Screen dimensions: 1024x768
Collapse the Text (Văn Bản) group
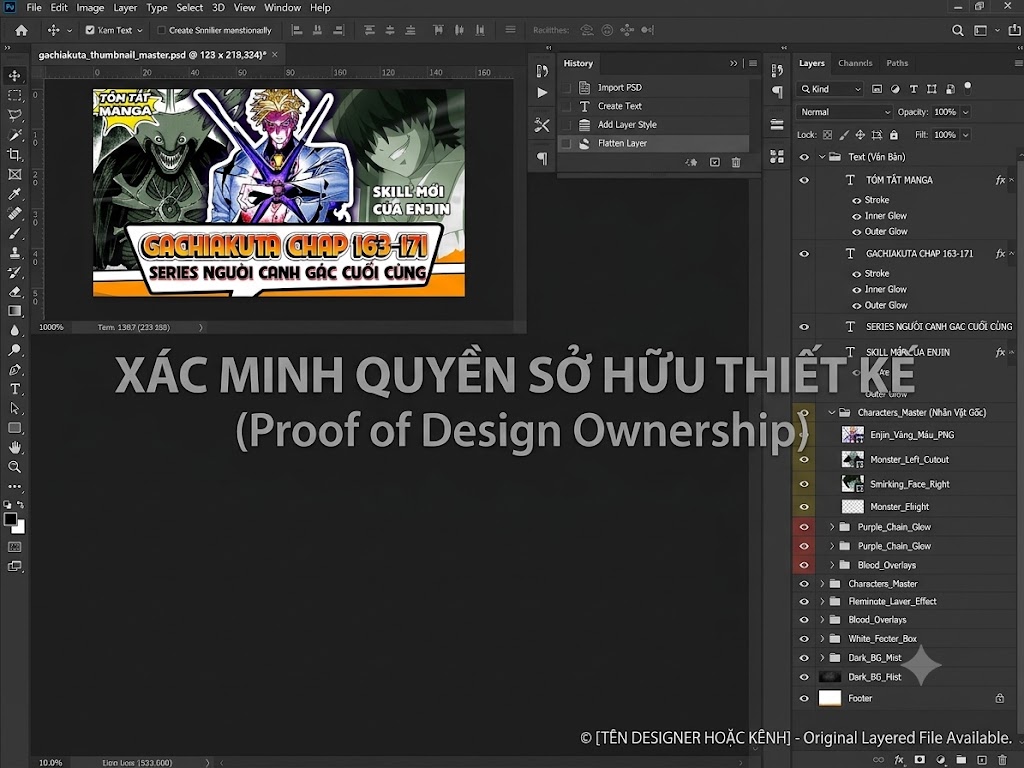coord(822,157)
